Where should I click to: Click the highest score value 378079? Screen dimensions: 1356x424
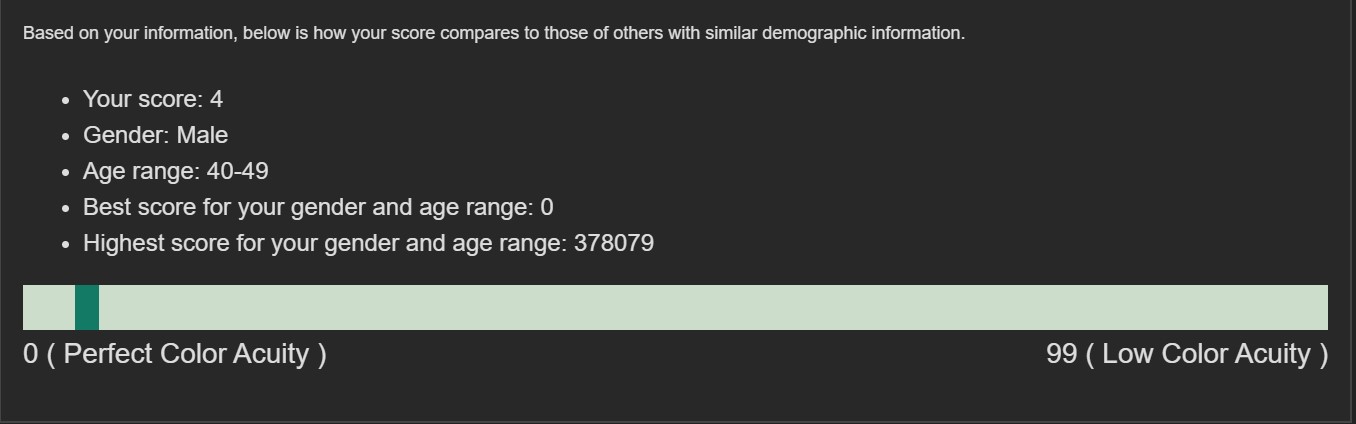pos(614,243)
